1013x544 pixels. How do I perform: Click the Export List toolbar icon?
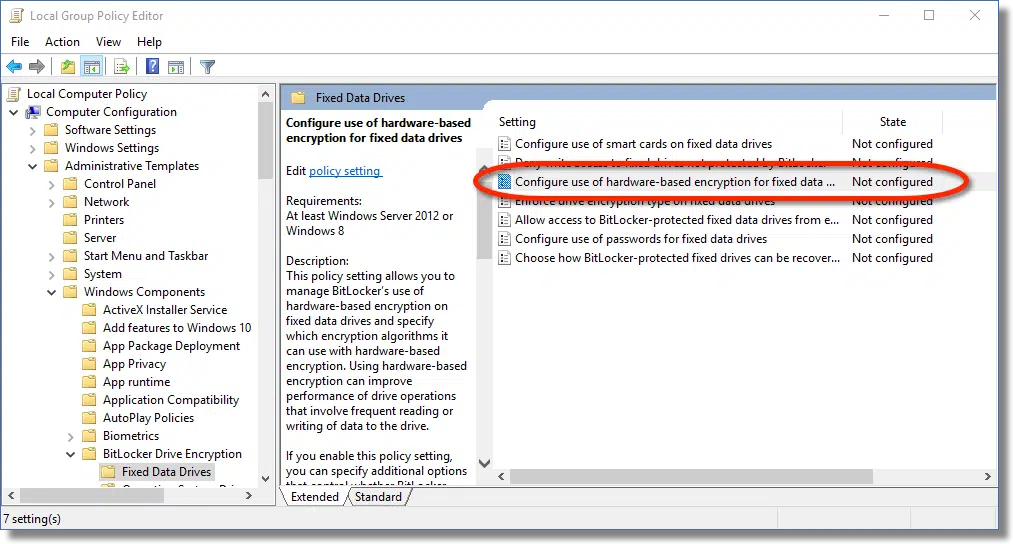coord(122,67)
